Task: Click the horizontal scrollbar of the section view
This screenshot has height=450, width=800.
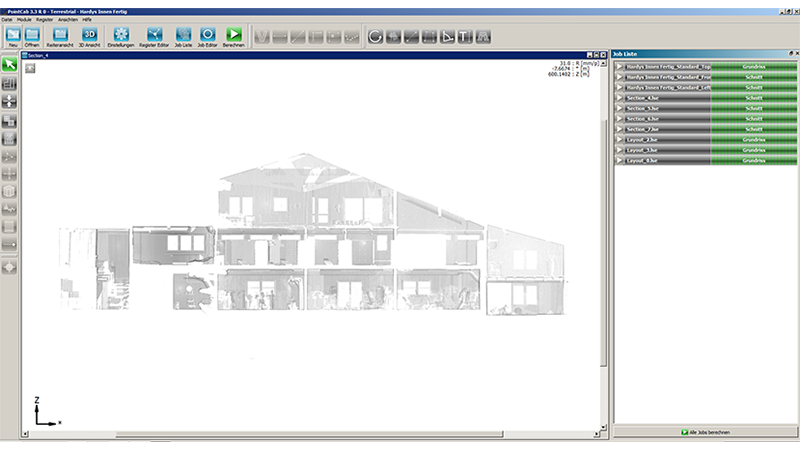Action: [309, 434]
